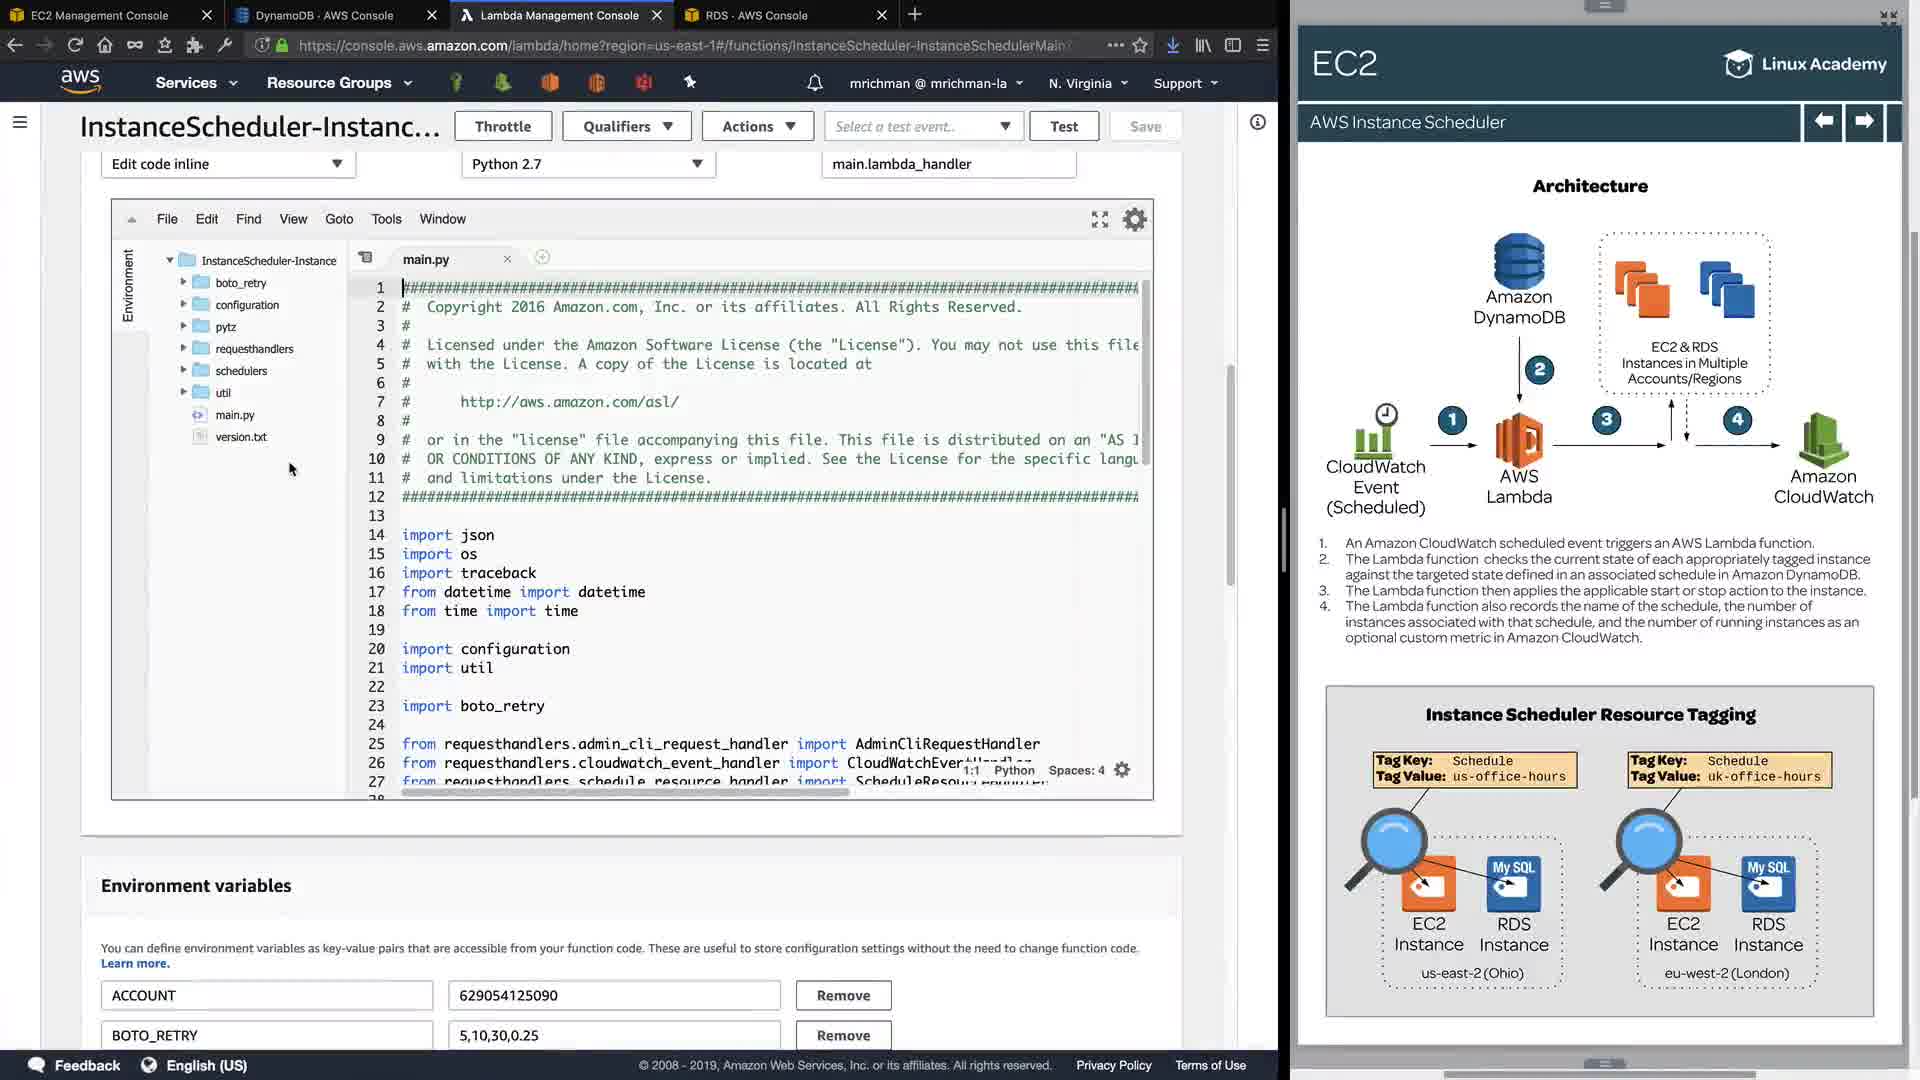The height and width of the screenshot is (1080, 1920).
Task: Click the Test button
Action: 1063,126
